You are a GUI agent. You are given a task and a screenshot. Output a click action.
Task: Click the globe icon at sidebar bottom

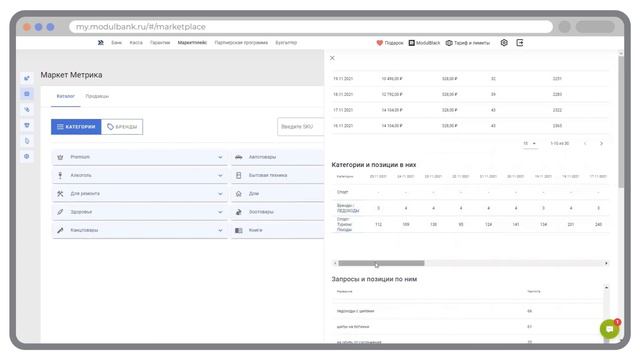27,156
